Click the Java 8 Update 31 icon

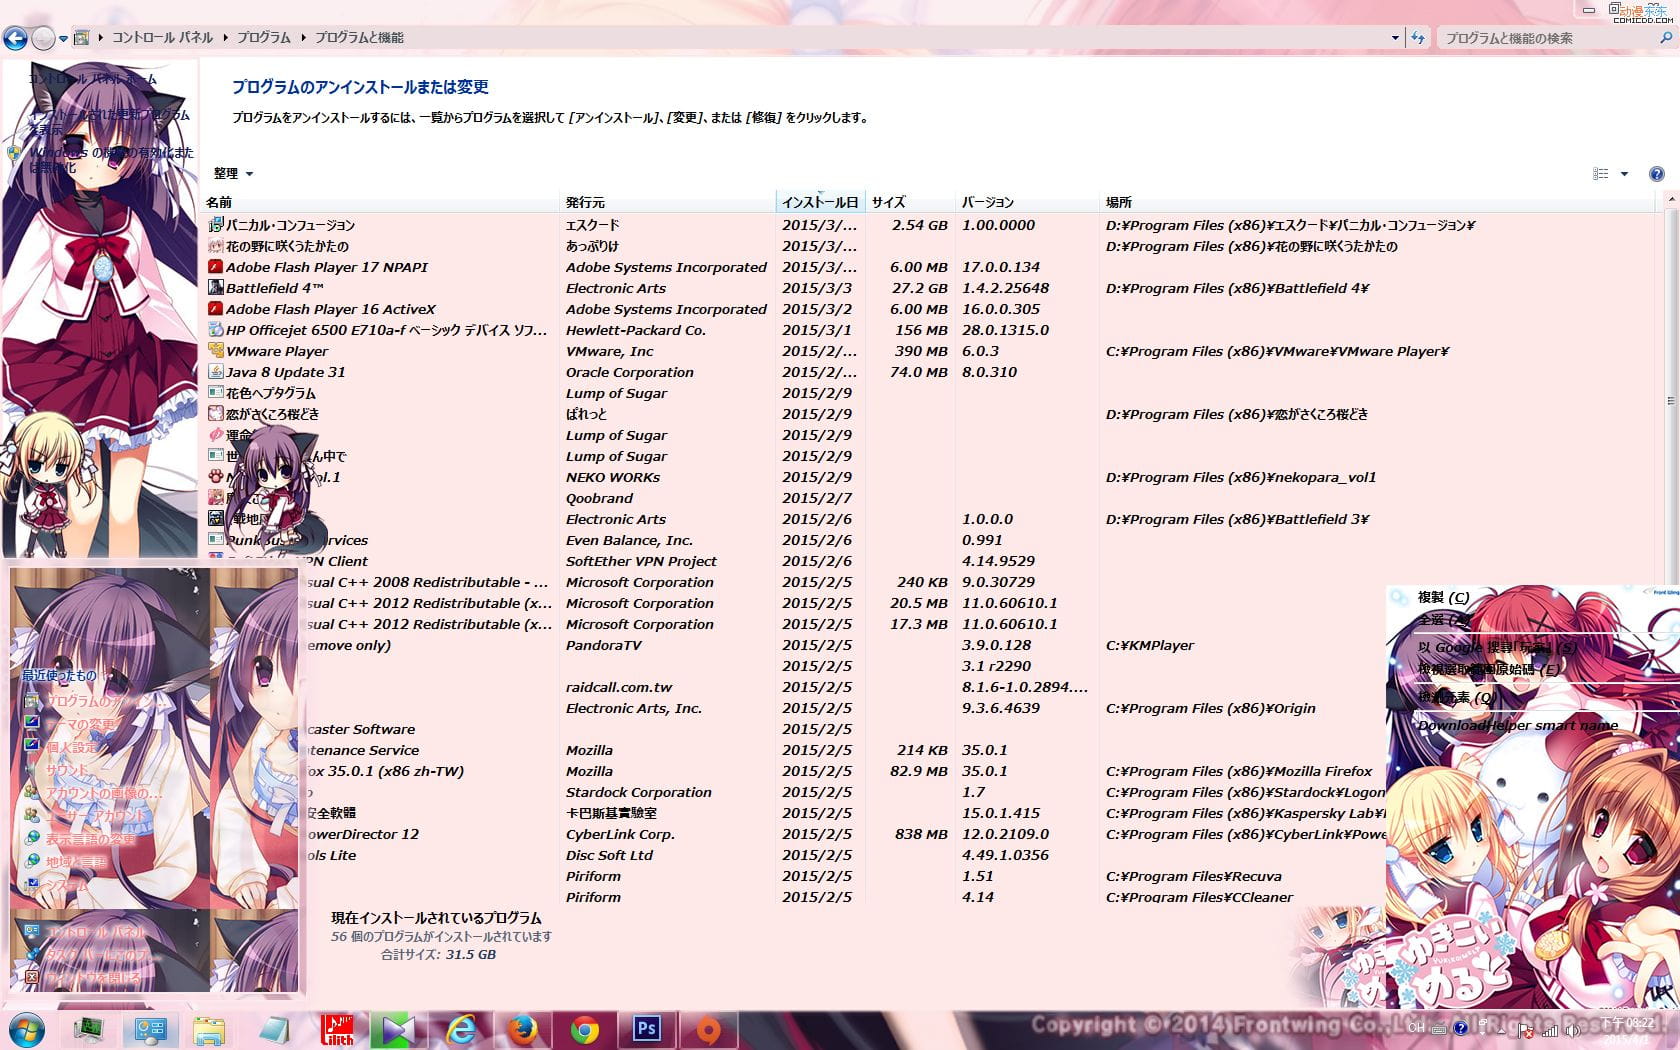tap(215, 372)
